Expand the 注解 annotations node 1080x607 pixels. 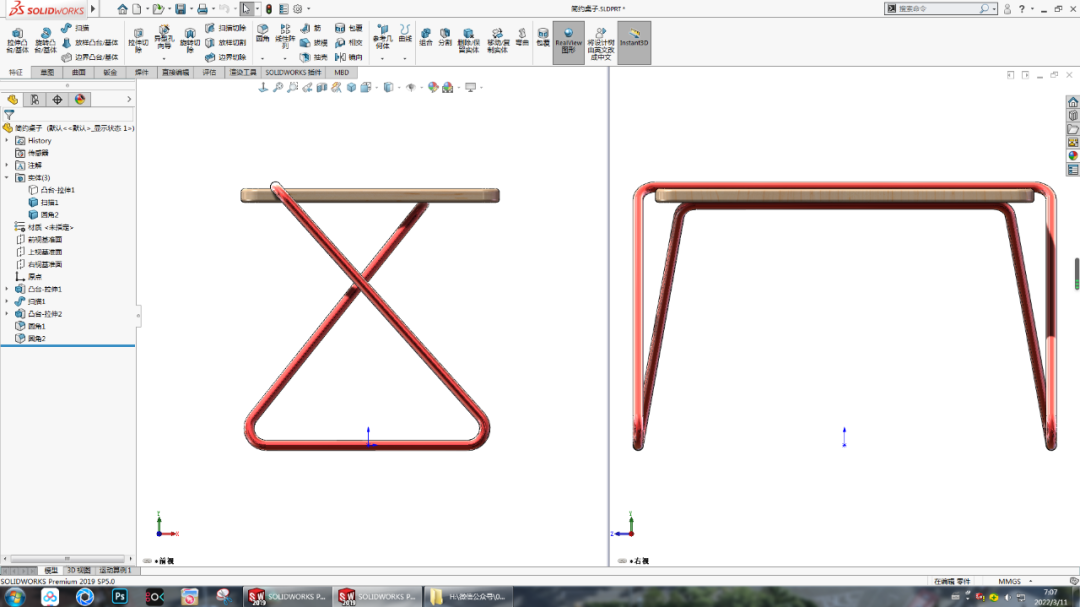coord(7,165)
